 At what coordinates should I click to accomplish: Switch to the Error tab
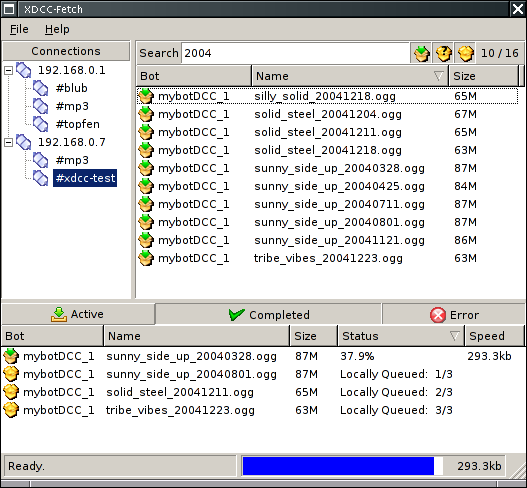(453, 315)
